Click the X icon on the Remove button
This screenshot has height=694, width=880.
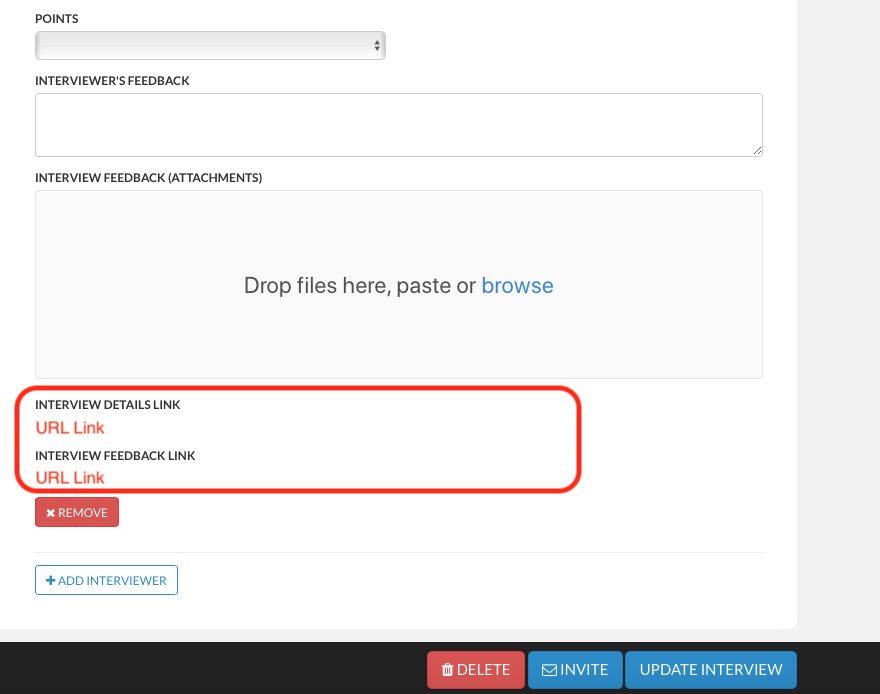tap(50, 513)
